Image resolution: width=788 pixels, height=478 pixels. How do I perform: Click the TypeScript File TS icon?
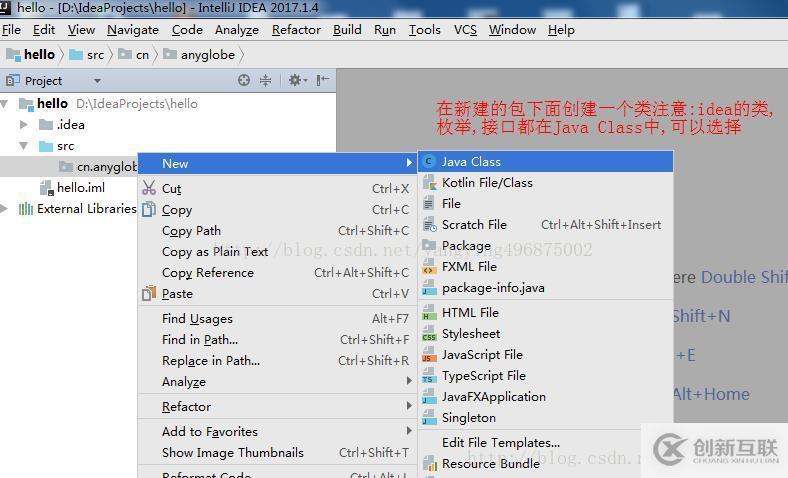[x=429, y=376]
